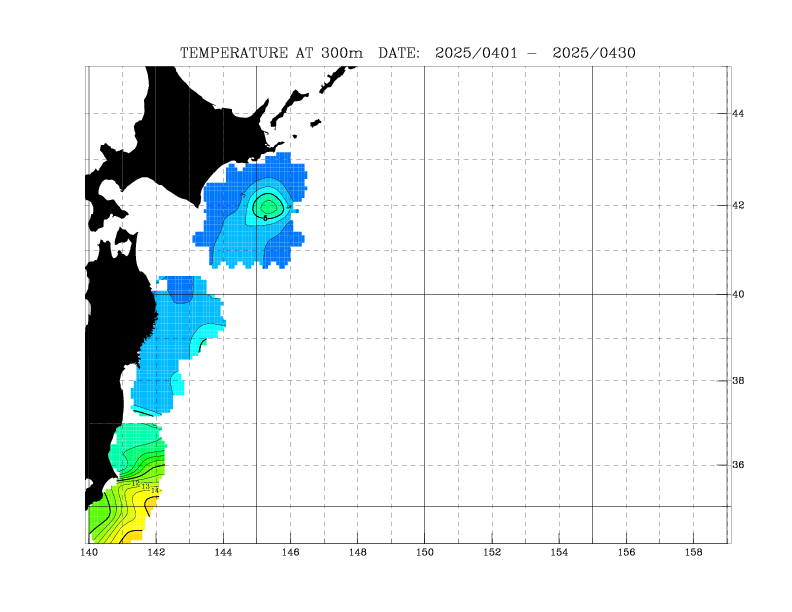Click the 40 latitude axis label

738,295
